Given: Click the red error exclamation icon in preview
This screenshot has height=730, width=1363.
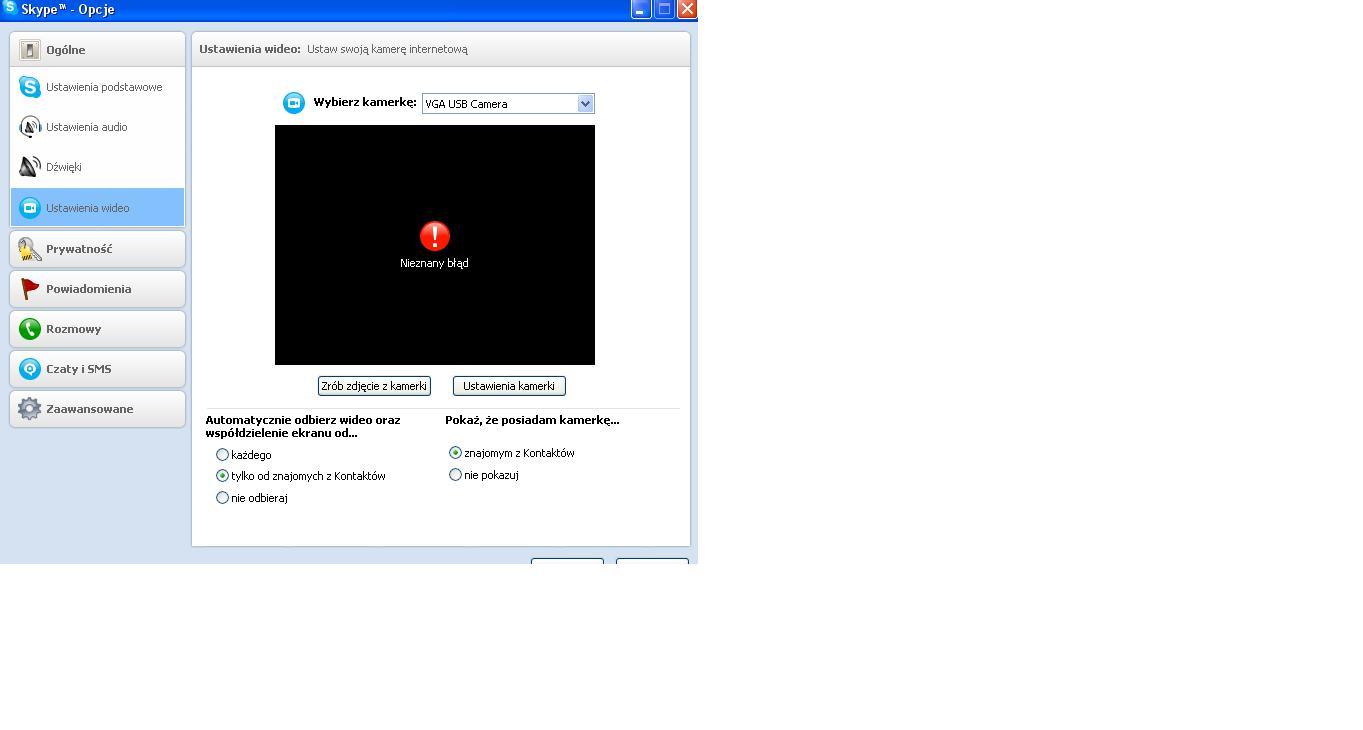Looking at the screenshot, I should (435, 236).
